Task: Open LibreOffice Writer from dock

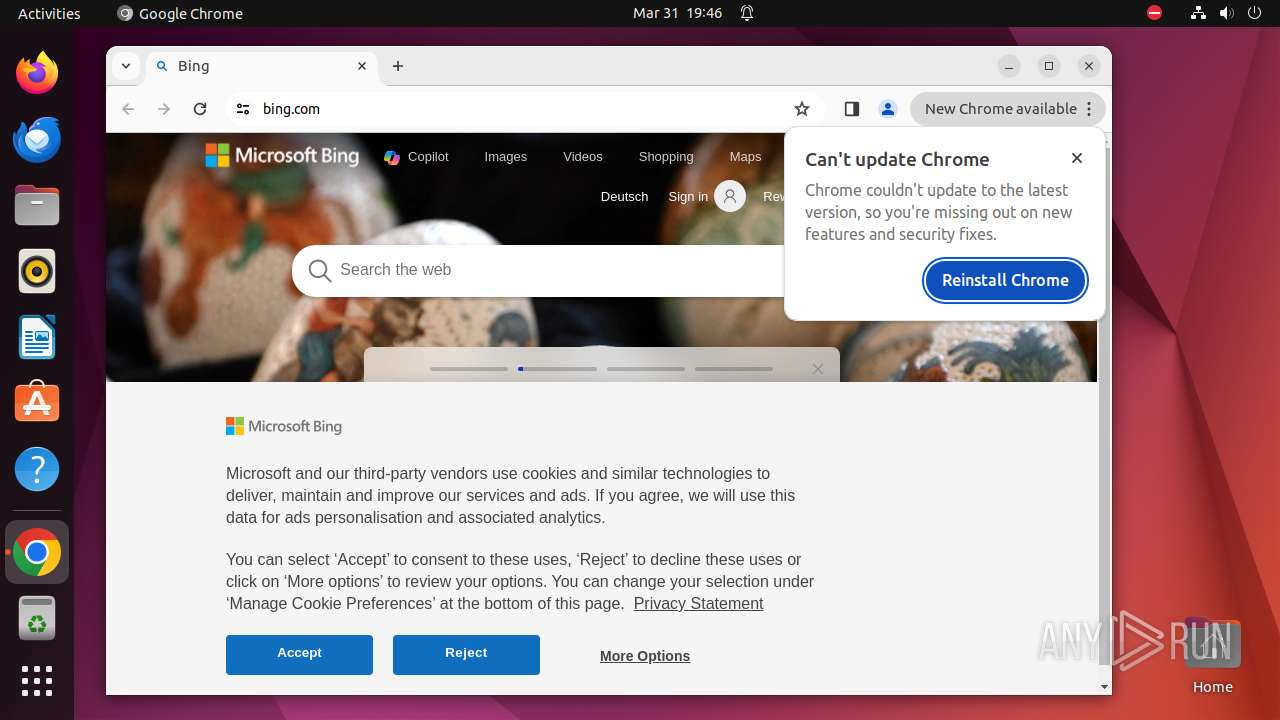Action: click(37, 337)
